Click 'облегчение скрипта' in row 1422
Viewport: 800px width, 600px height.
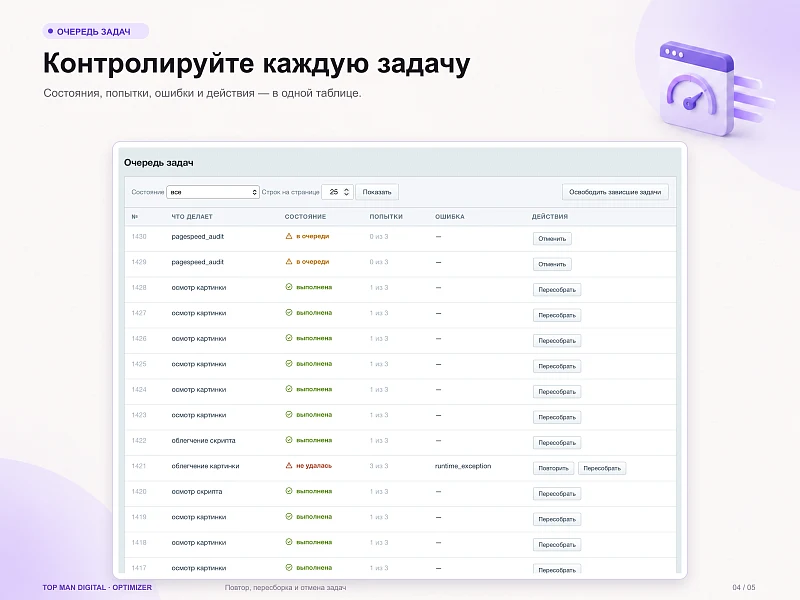203,440
